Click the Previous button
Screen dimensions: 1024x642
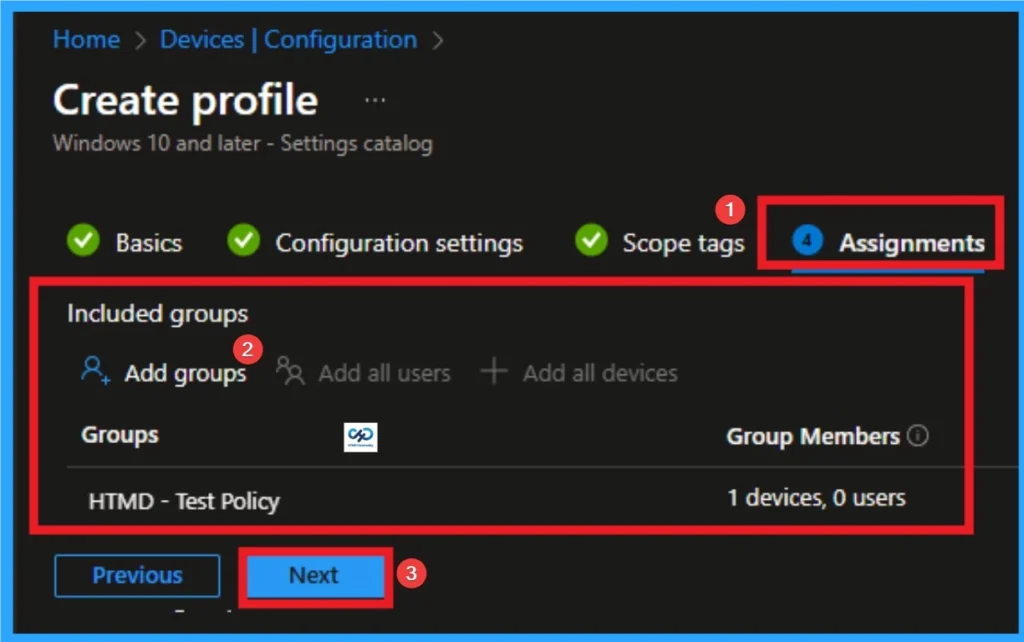coord(137,575)
